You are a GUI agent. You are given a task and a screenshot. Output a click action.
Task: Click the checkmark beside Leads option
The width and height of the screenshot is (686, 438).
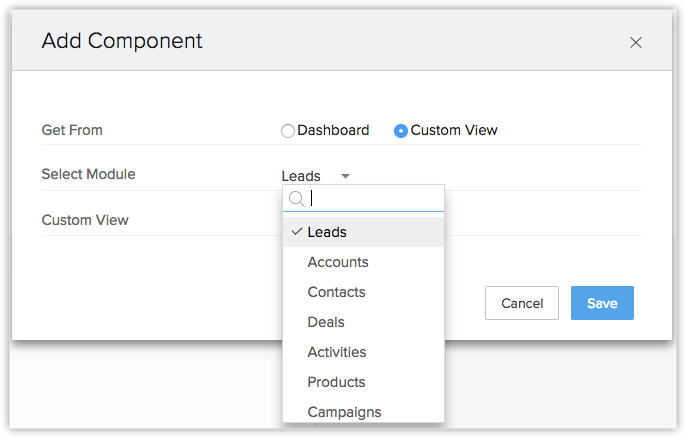(x=297, y=232)
